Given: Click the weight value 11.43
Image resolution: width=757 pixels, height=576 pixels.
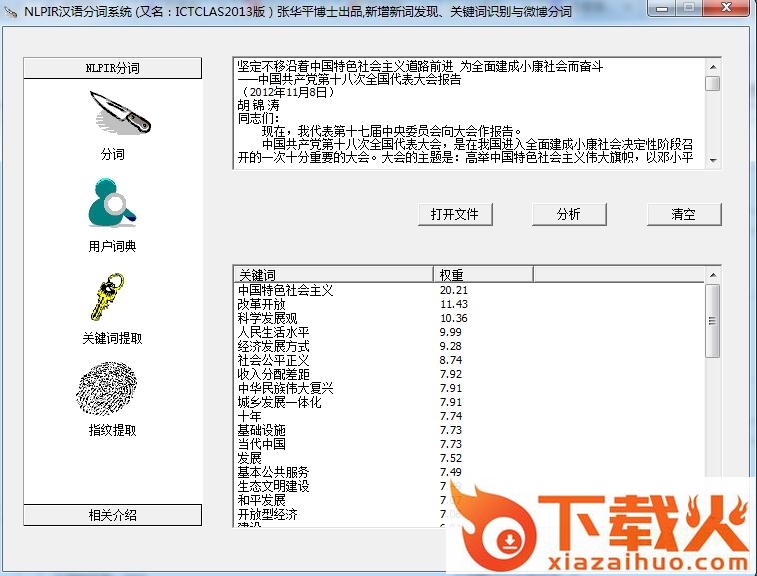Looking at the screenshot, I should pyautogui.click(x=453, y=304).
